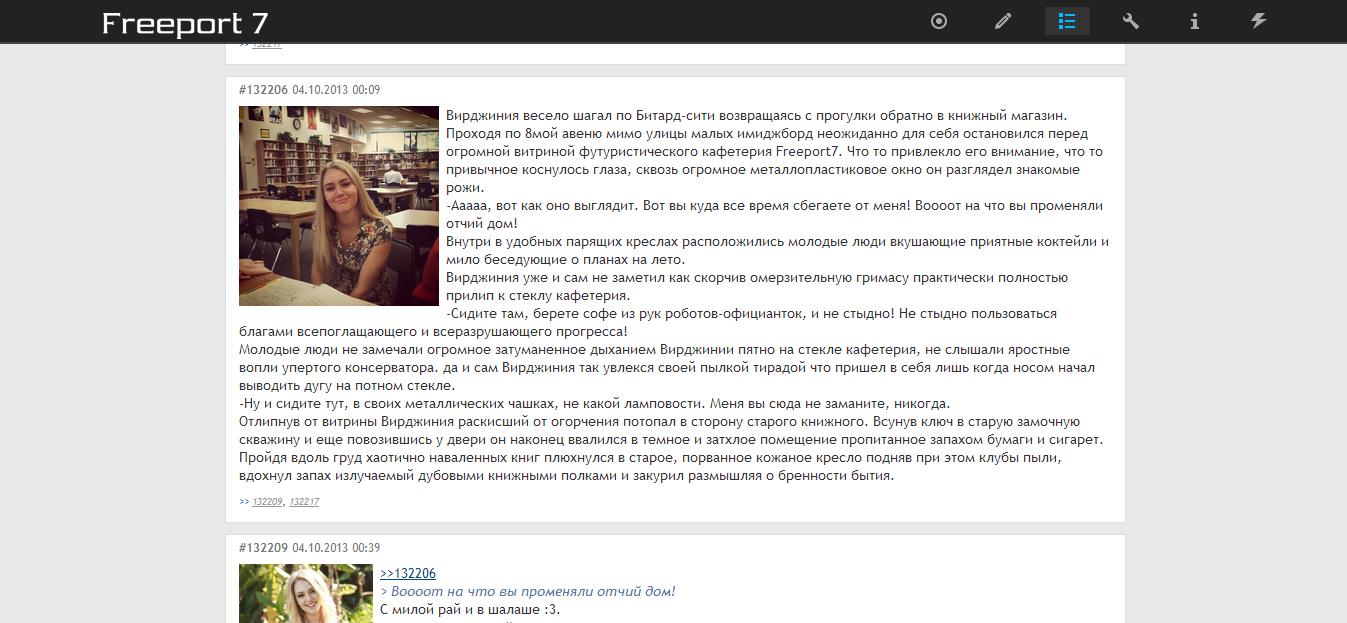Viewport: 1347px width, 623px height.
Task: Select the blue list view icon
Action: tap(1067, 21)
